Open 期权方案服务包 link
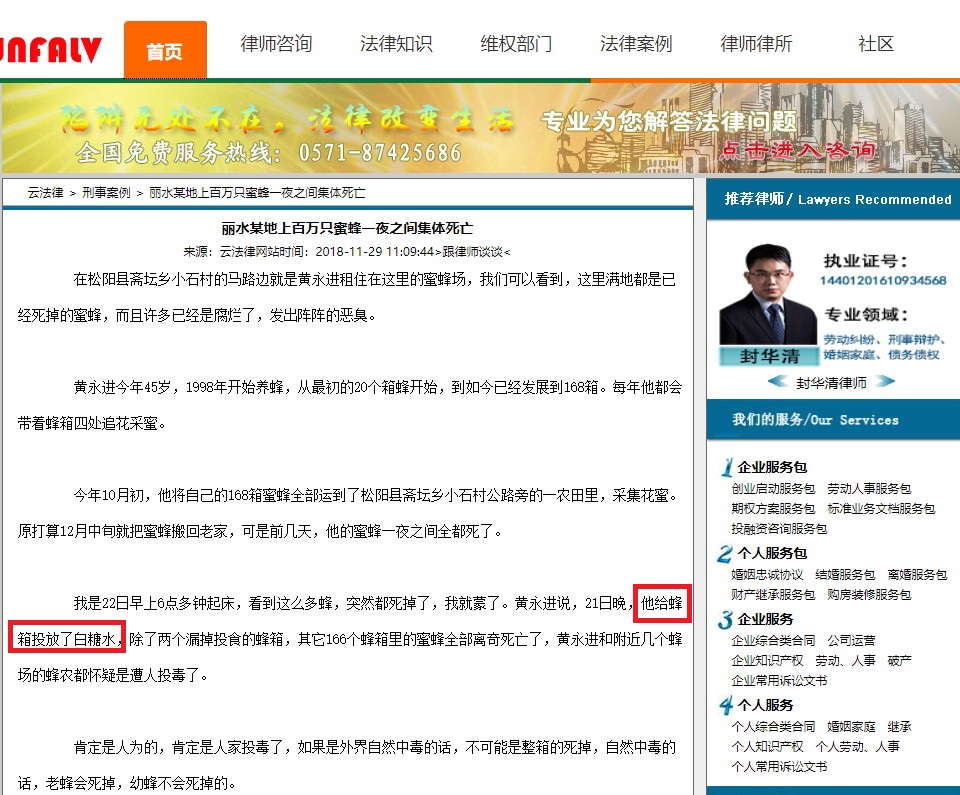Screen dimensions: 960x795 point(773,508)
